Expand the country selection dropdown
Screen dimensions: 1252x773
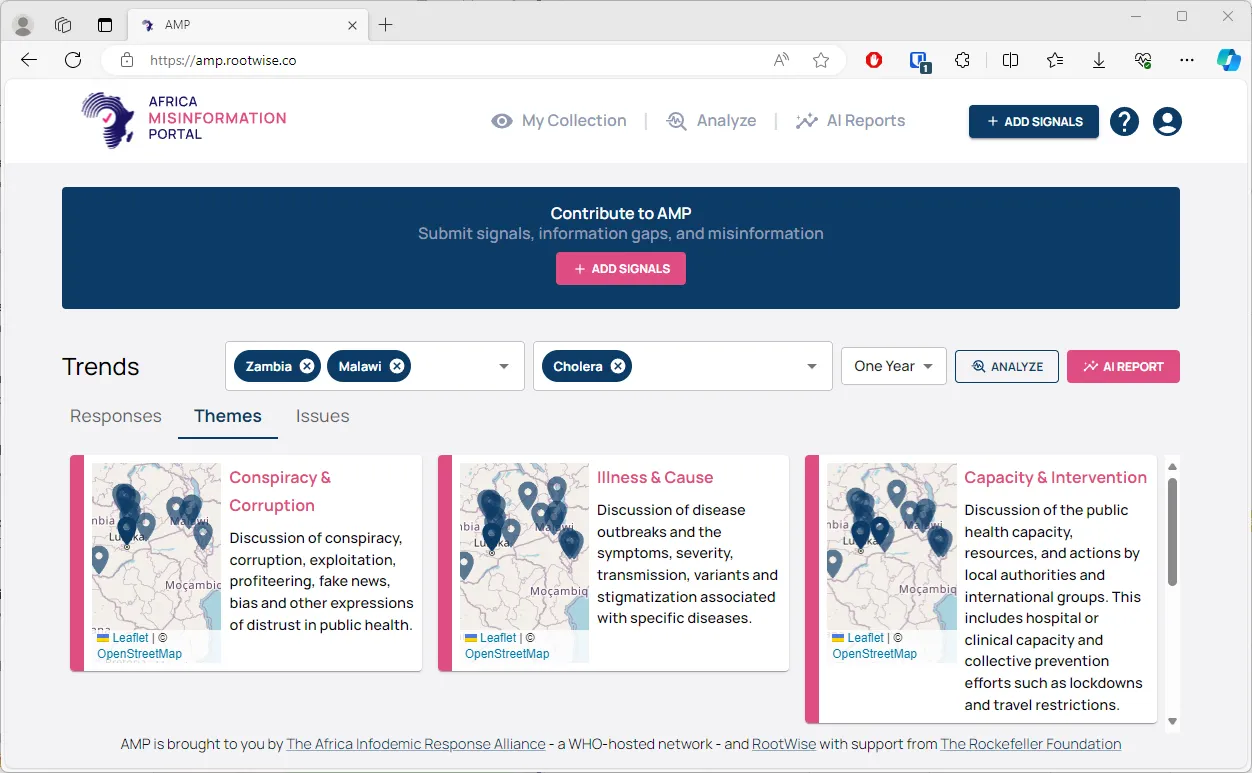coord(504,366)
